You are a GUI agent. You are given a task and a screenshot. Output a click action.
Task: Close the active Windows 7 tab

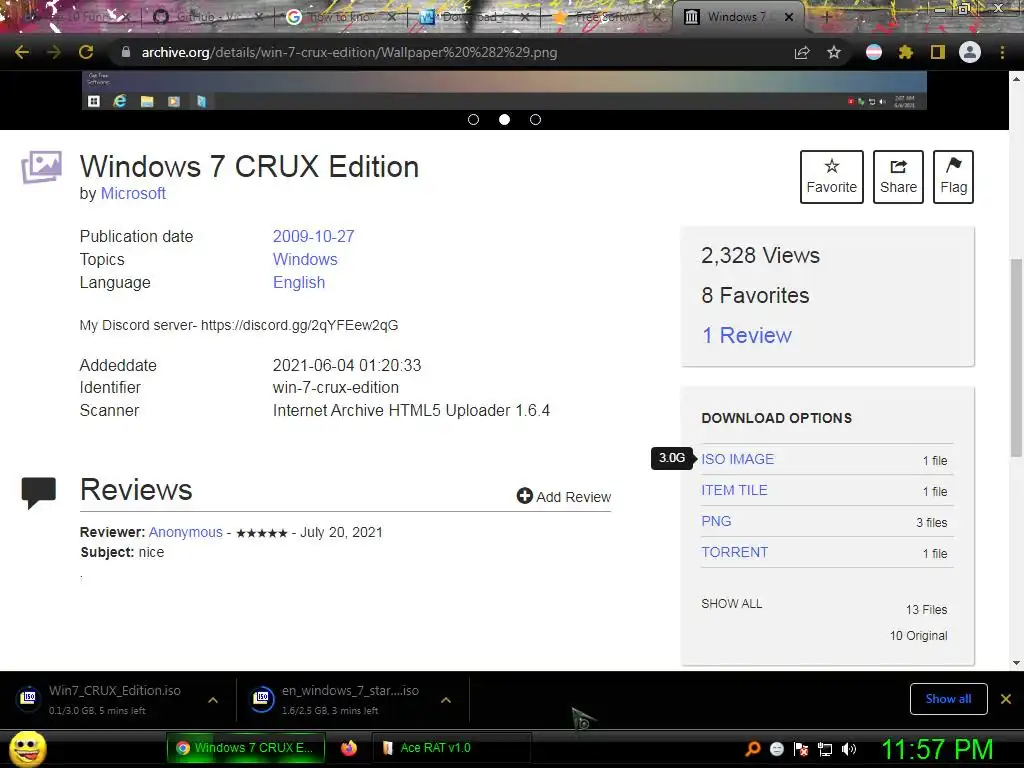click(x=789, y=17)
